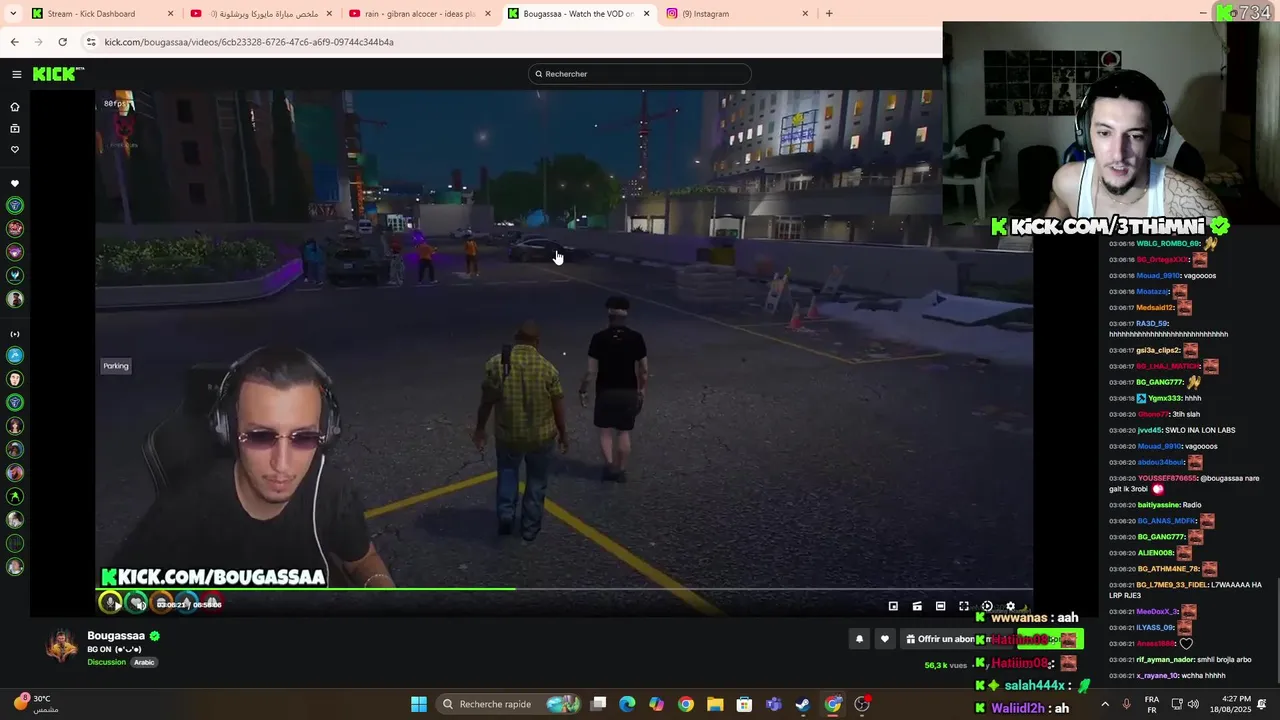Open a new browser tab

[x=829, y=14]
